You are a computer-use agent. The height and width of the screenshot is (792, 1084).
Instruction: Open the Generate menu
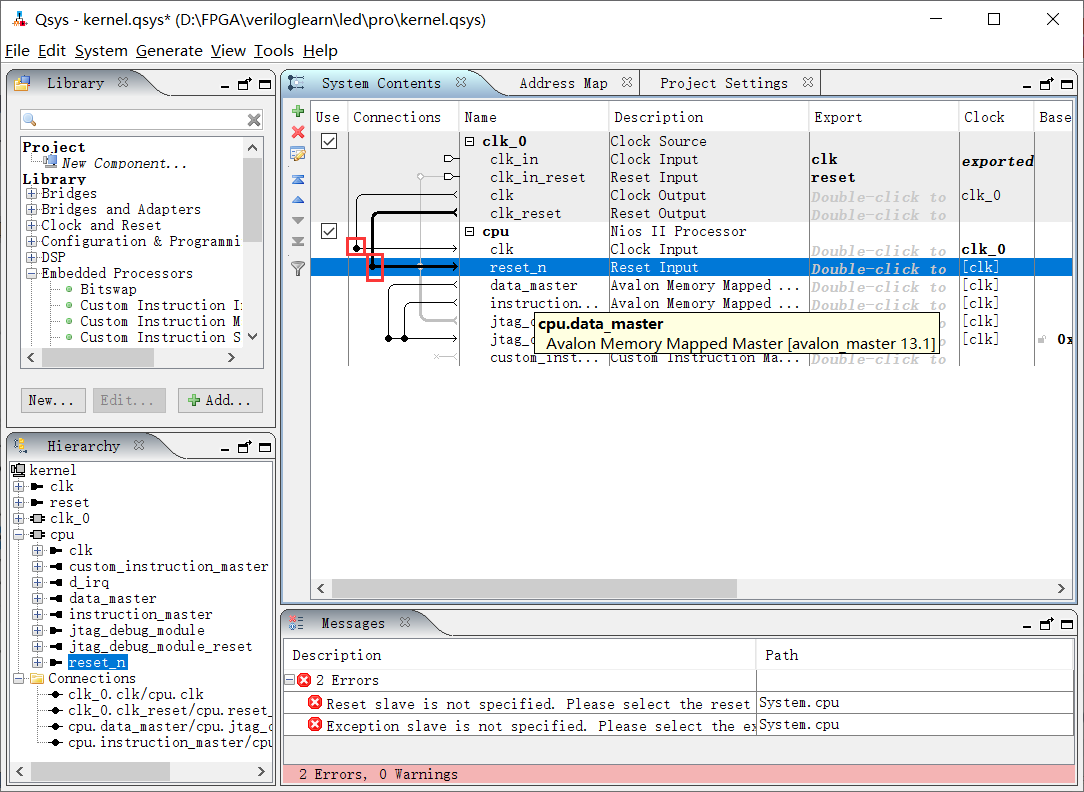click(x=169, y=51)
